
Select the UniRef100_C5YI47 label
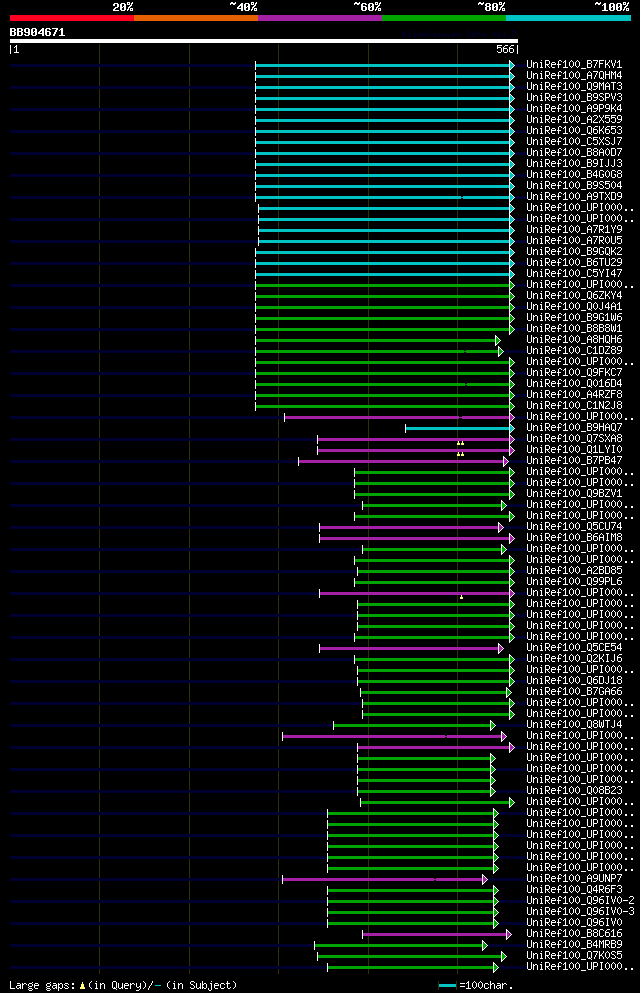[574, 274]
